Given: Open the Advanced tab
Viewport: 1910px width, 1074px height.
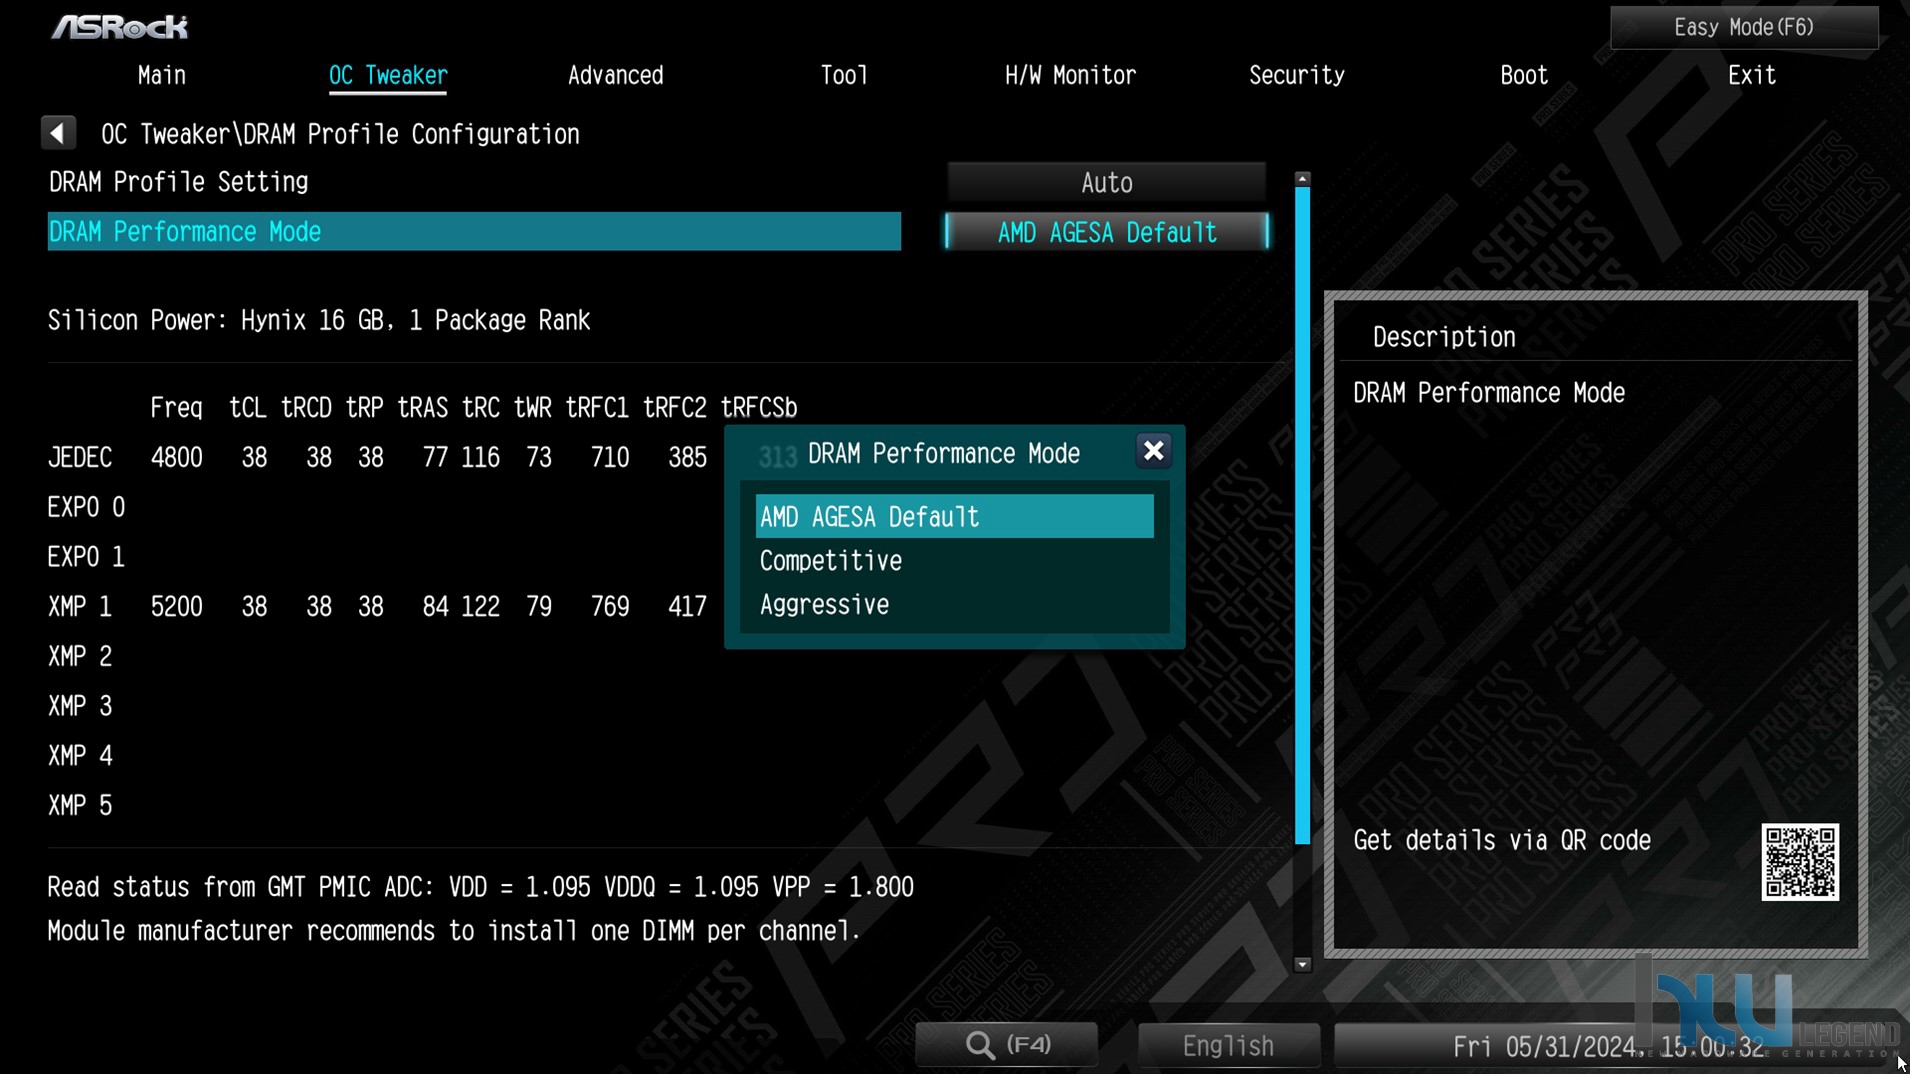Looking at the screenshot, I should pyautogui.click(x=615, y=76).
